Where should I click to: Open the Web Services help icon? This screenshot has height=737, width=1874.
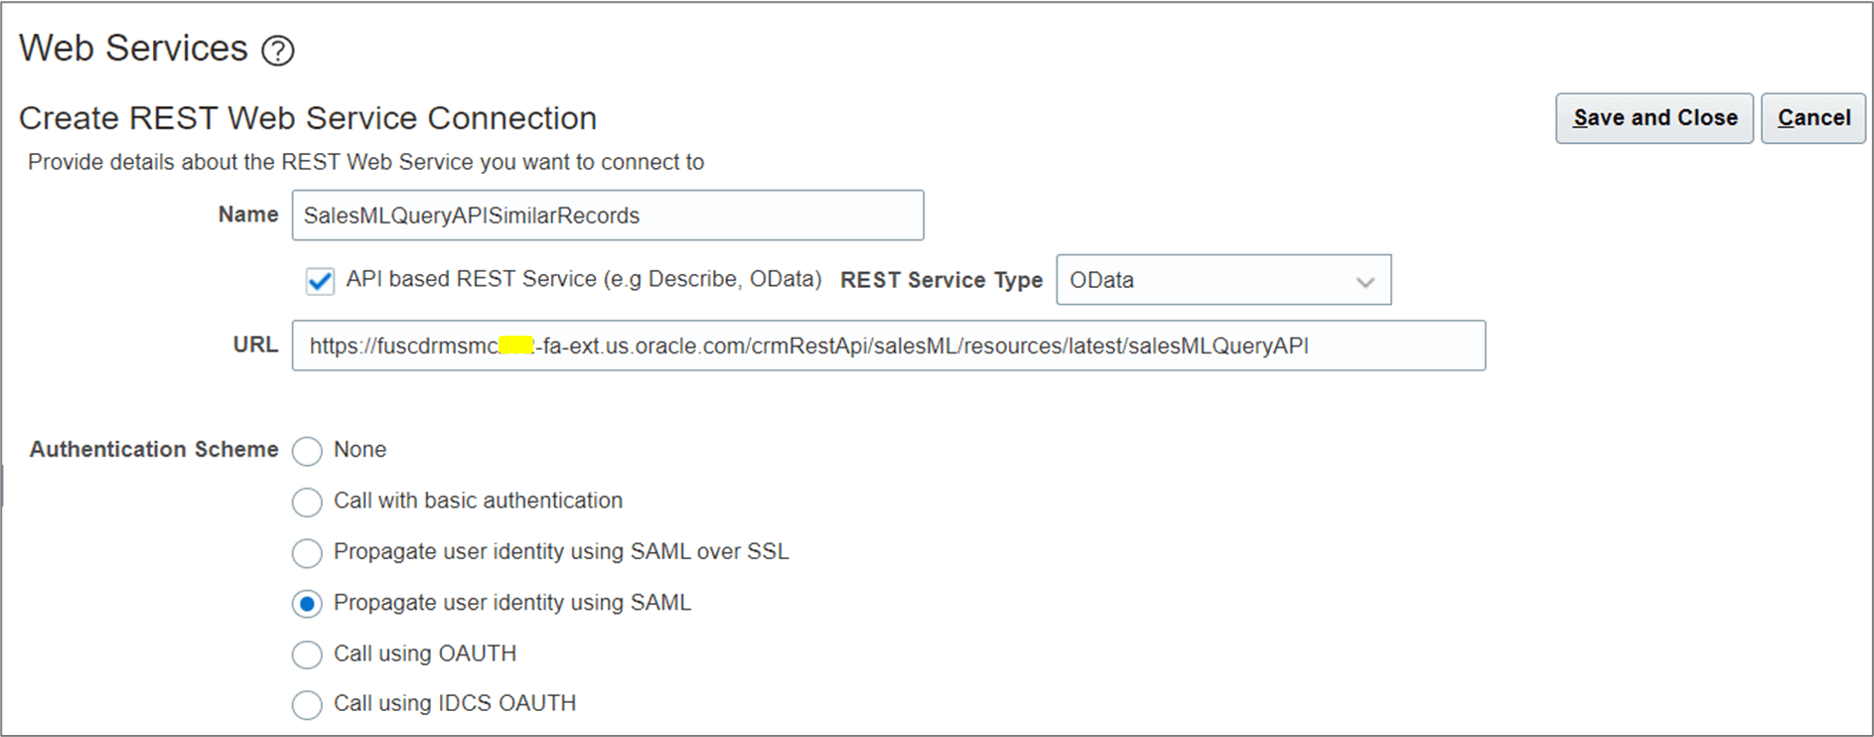pos(280,48)
